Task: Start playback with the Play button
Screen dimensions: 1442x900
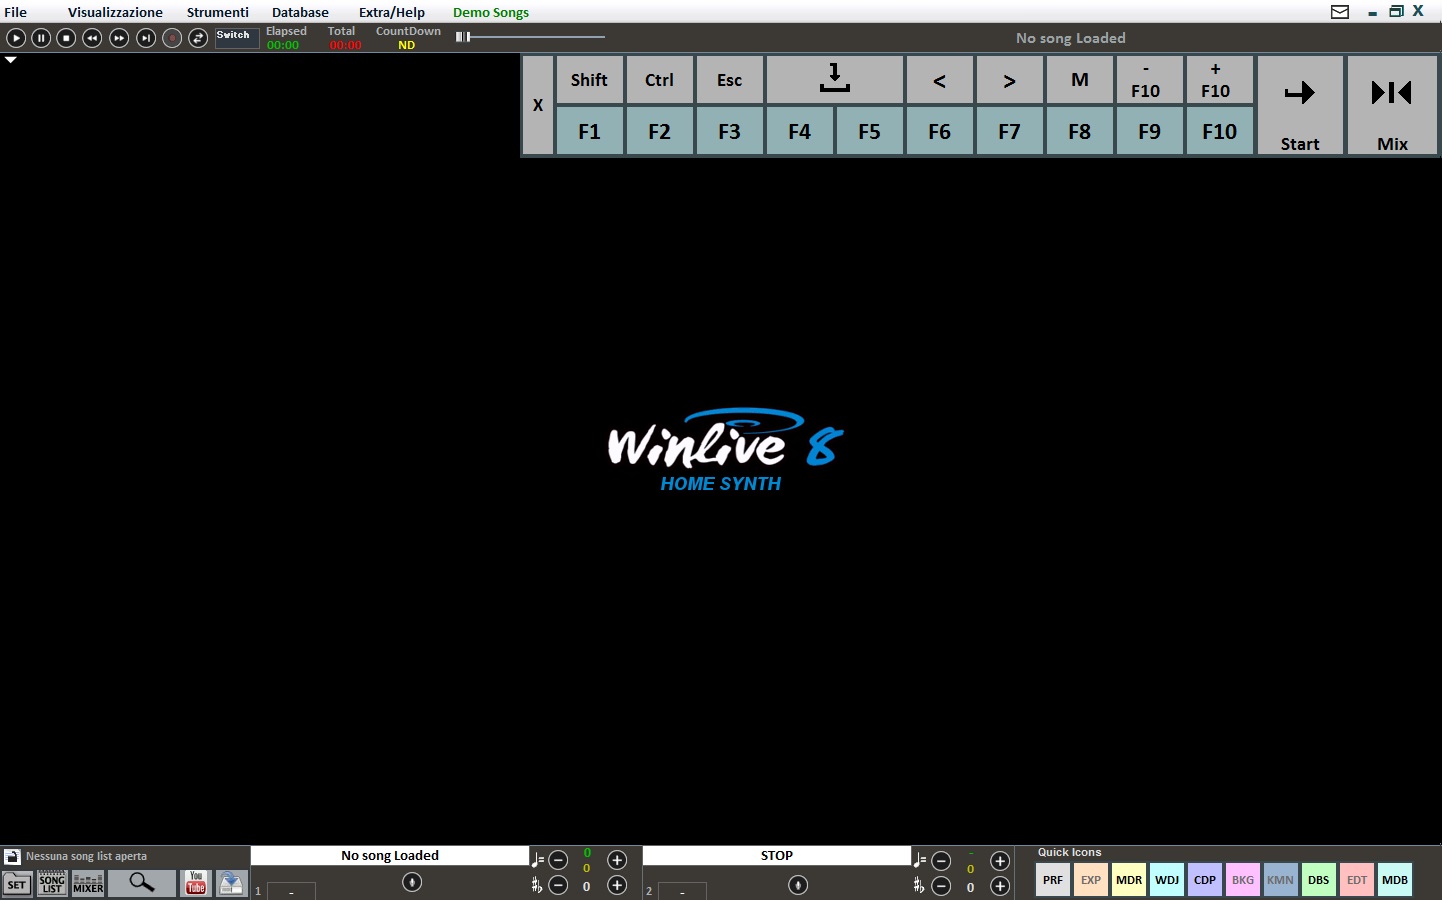Action: tap(16, 38)
